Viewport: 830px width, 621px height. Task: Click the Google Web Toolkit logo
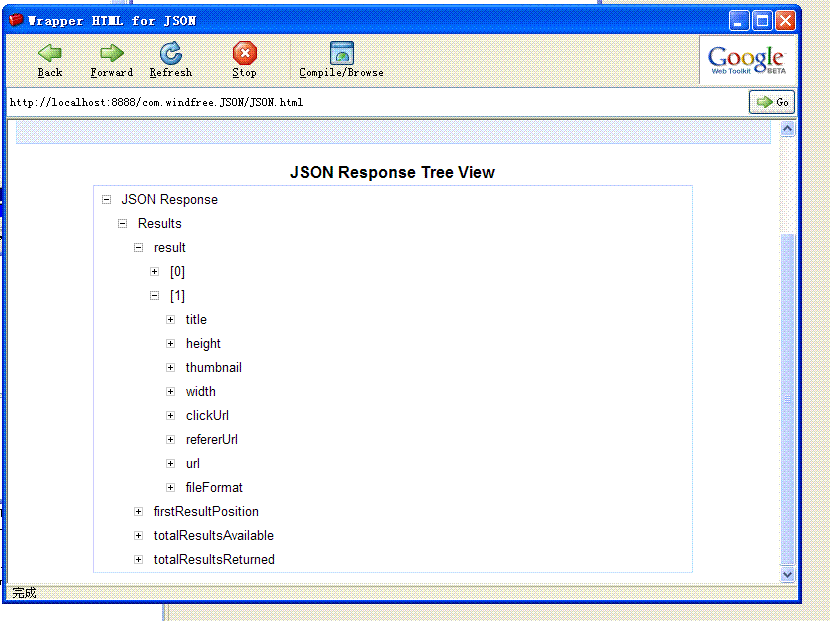tap(747, 60)
